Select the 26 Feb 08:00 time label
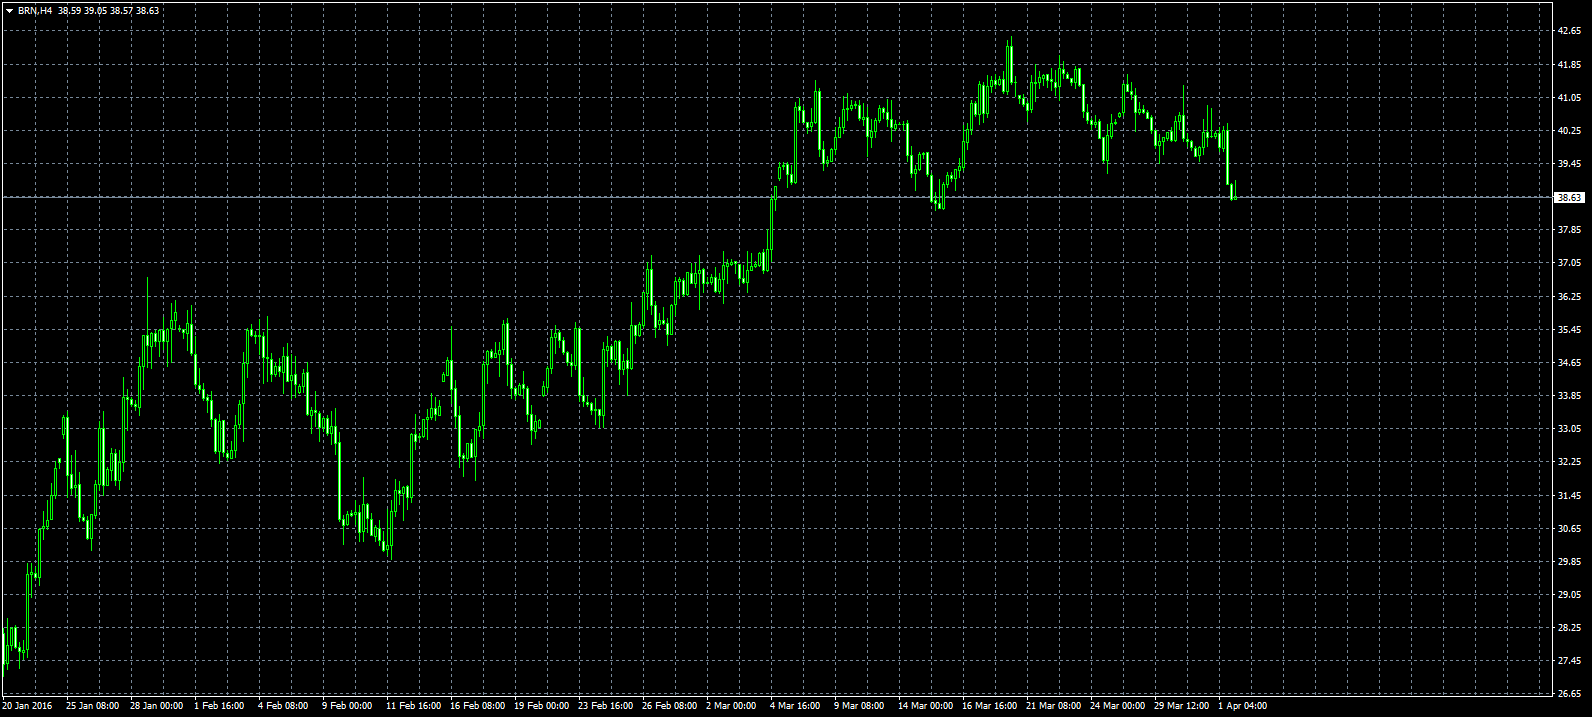Screen dimensions: 1592x717 (x=669, y=706)
